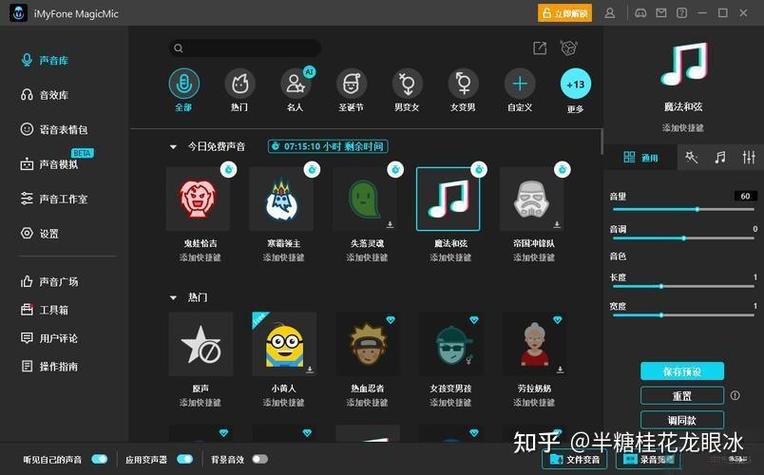
Task: Open 操作指南 operation guide
Action: tap(49, 366)
